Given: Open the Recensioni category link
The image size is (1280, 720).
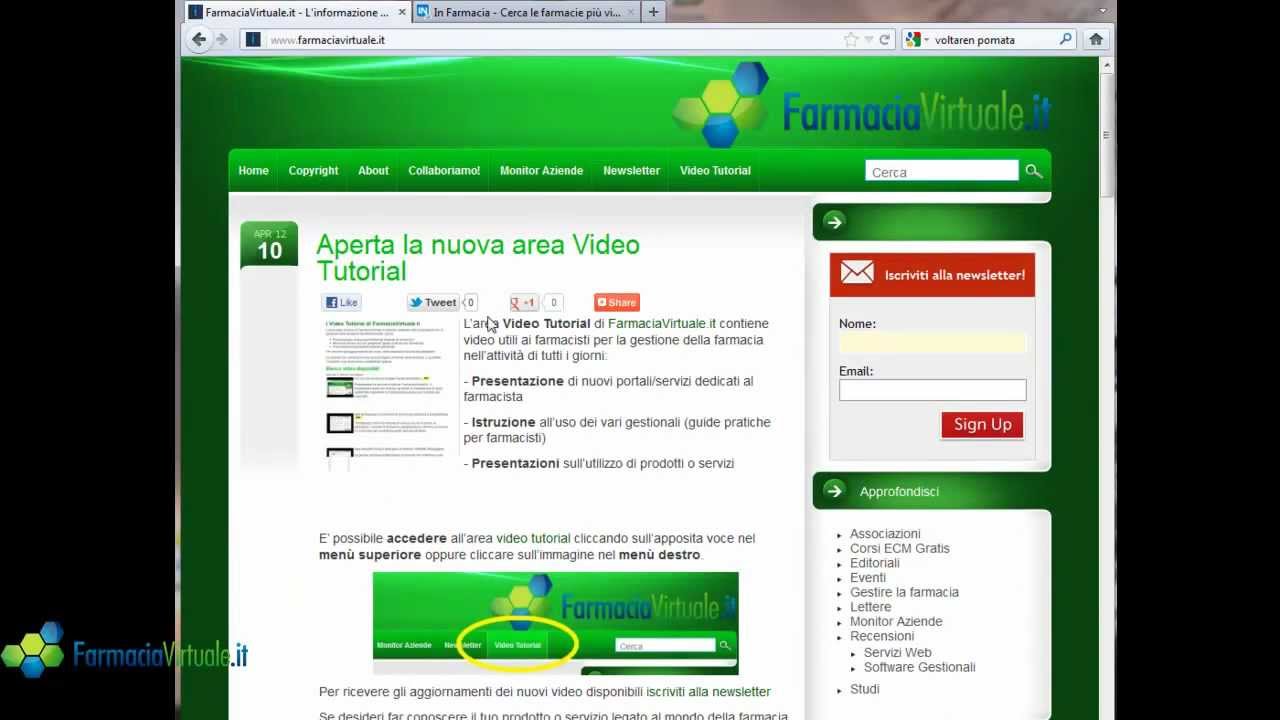Looking at the screenshot, I should click(882, 636).
